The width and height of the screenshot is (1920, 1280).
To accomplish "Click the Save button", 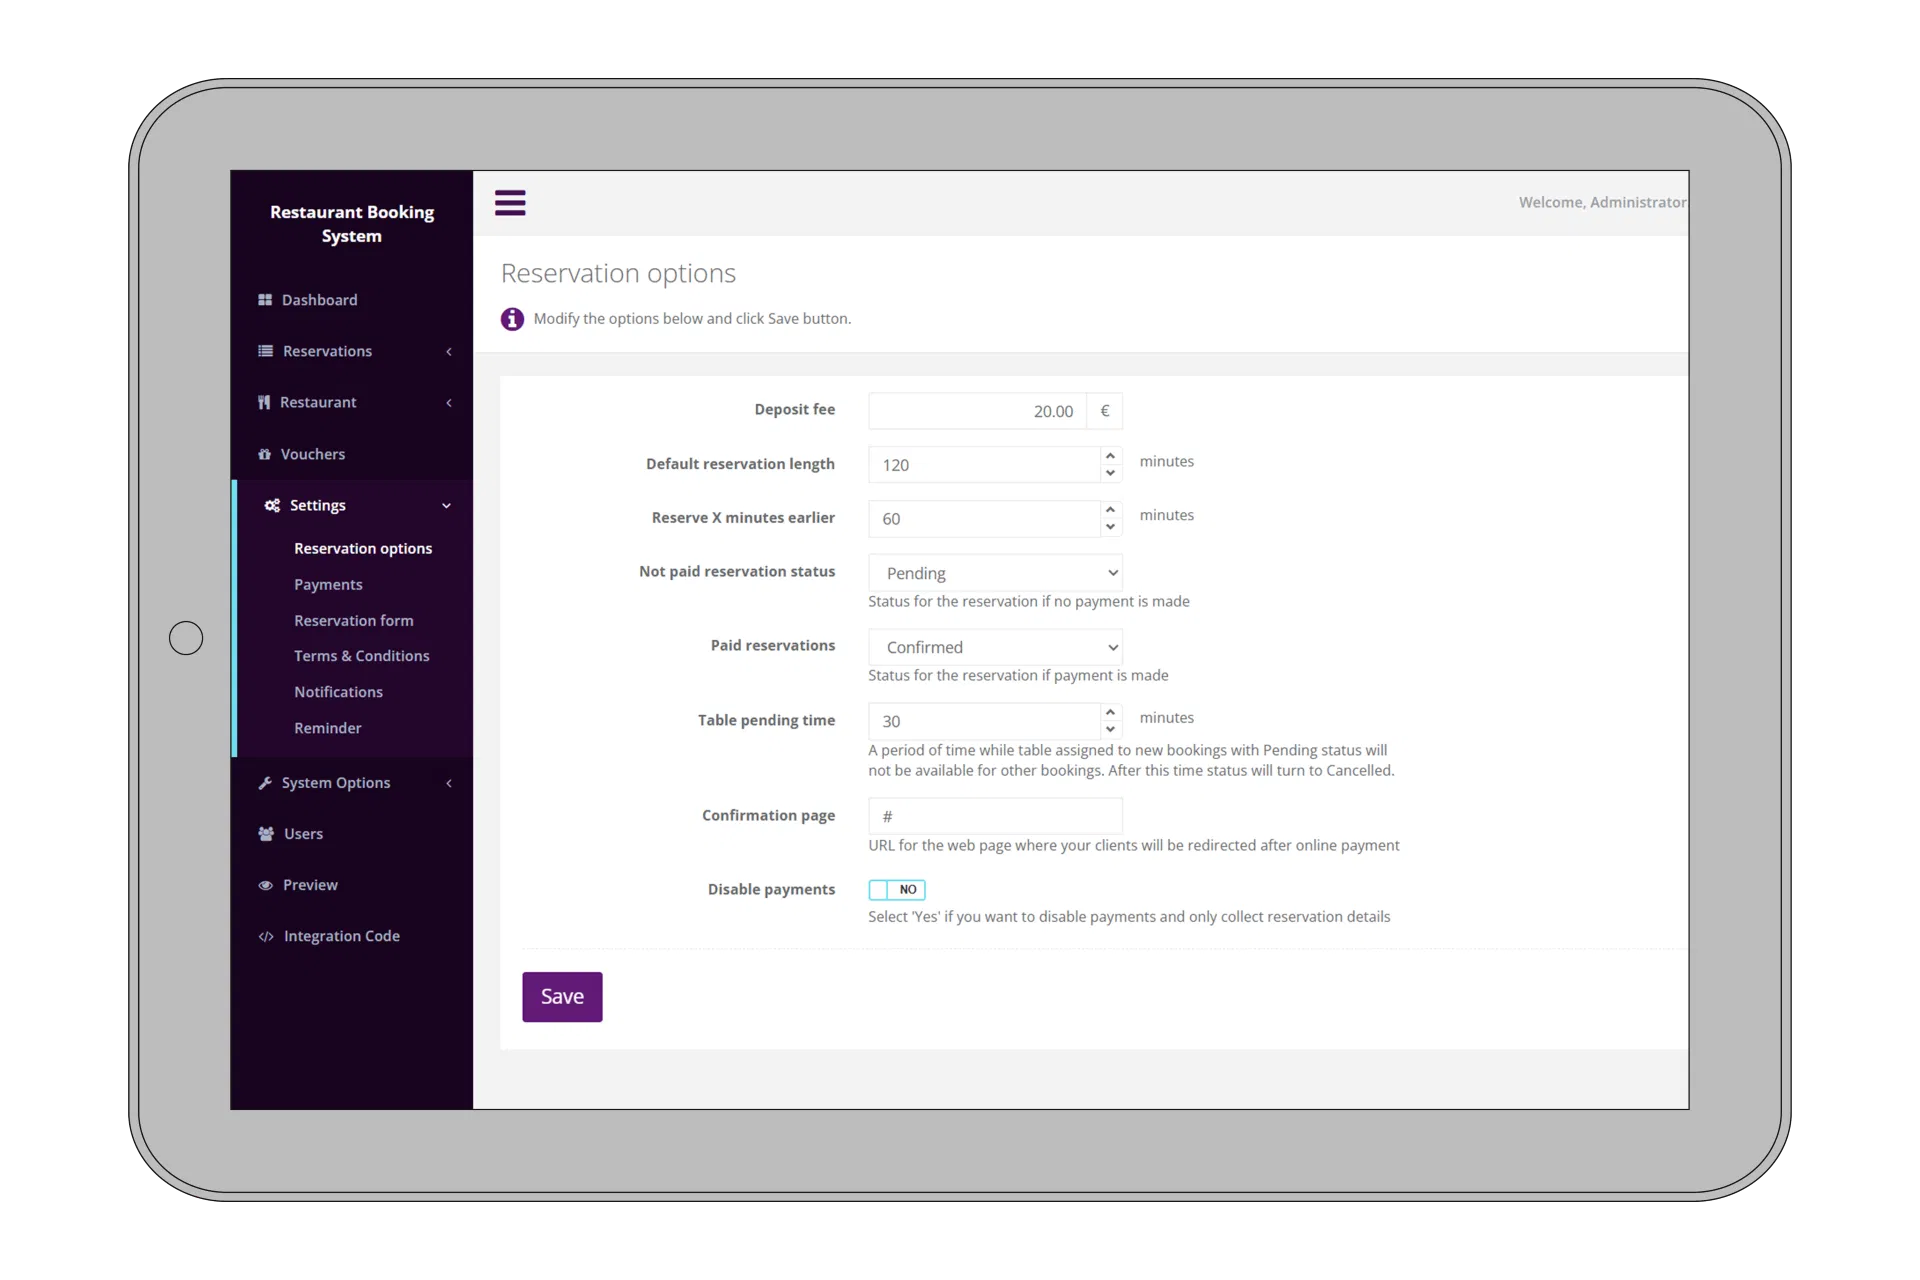I will [x=562, y=996].
